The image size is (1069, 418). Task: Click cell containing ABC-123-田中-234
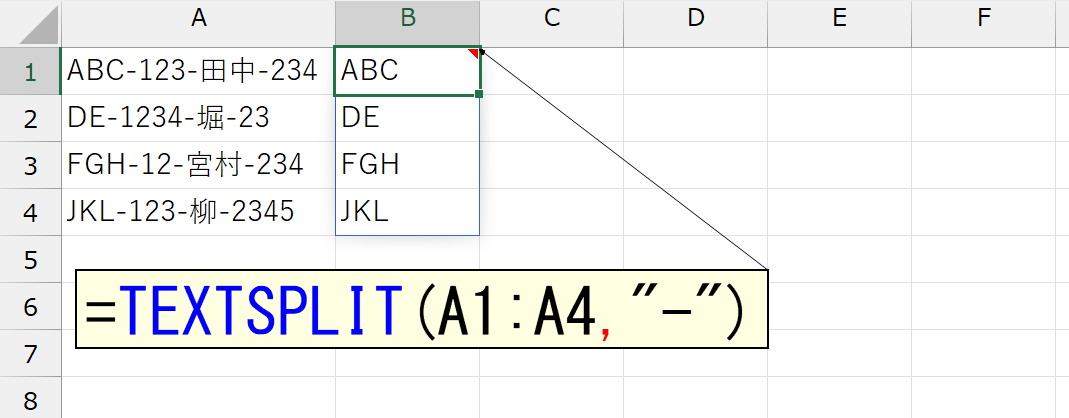[198, 71]
